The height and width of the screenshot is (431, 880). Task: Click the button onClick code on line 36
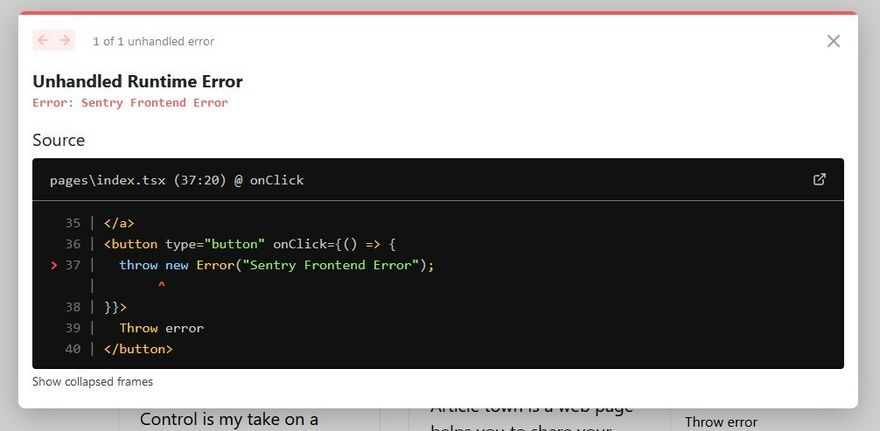click(250, 244)
